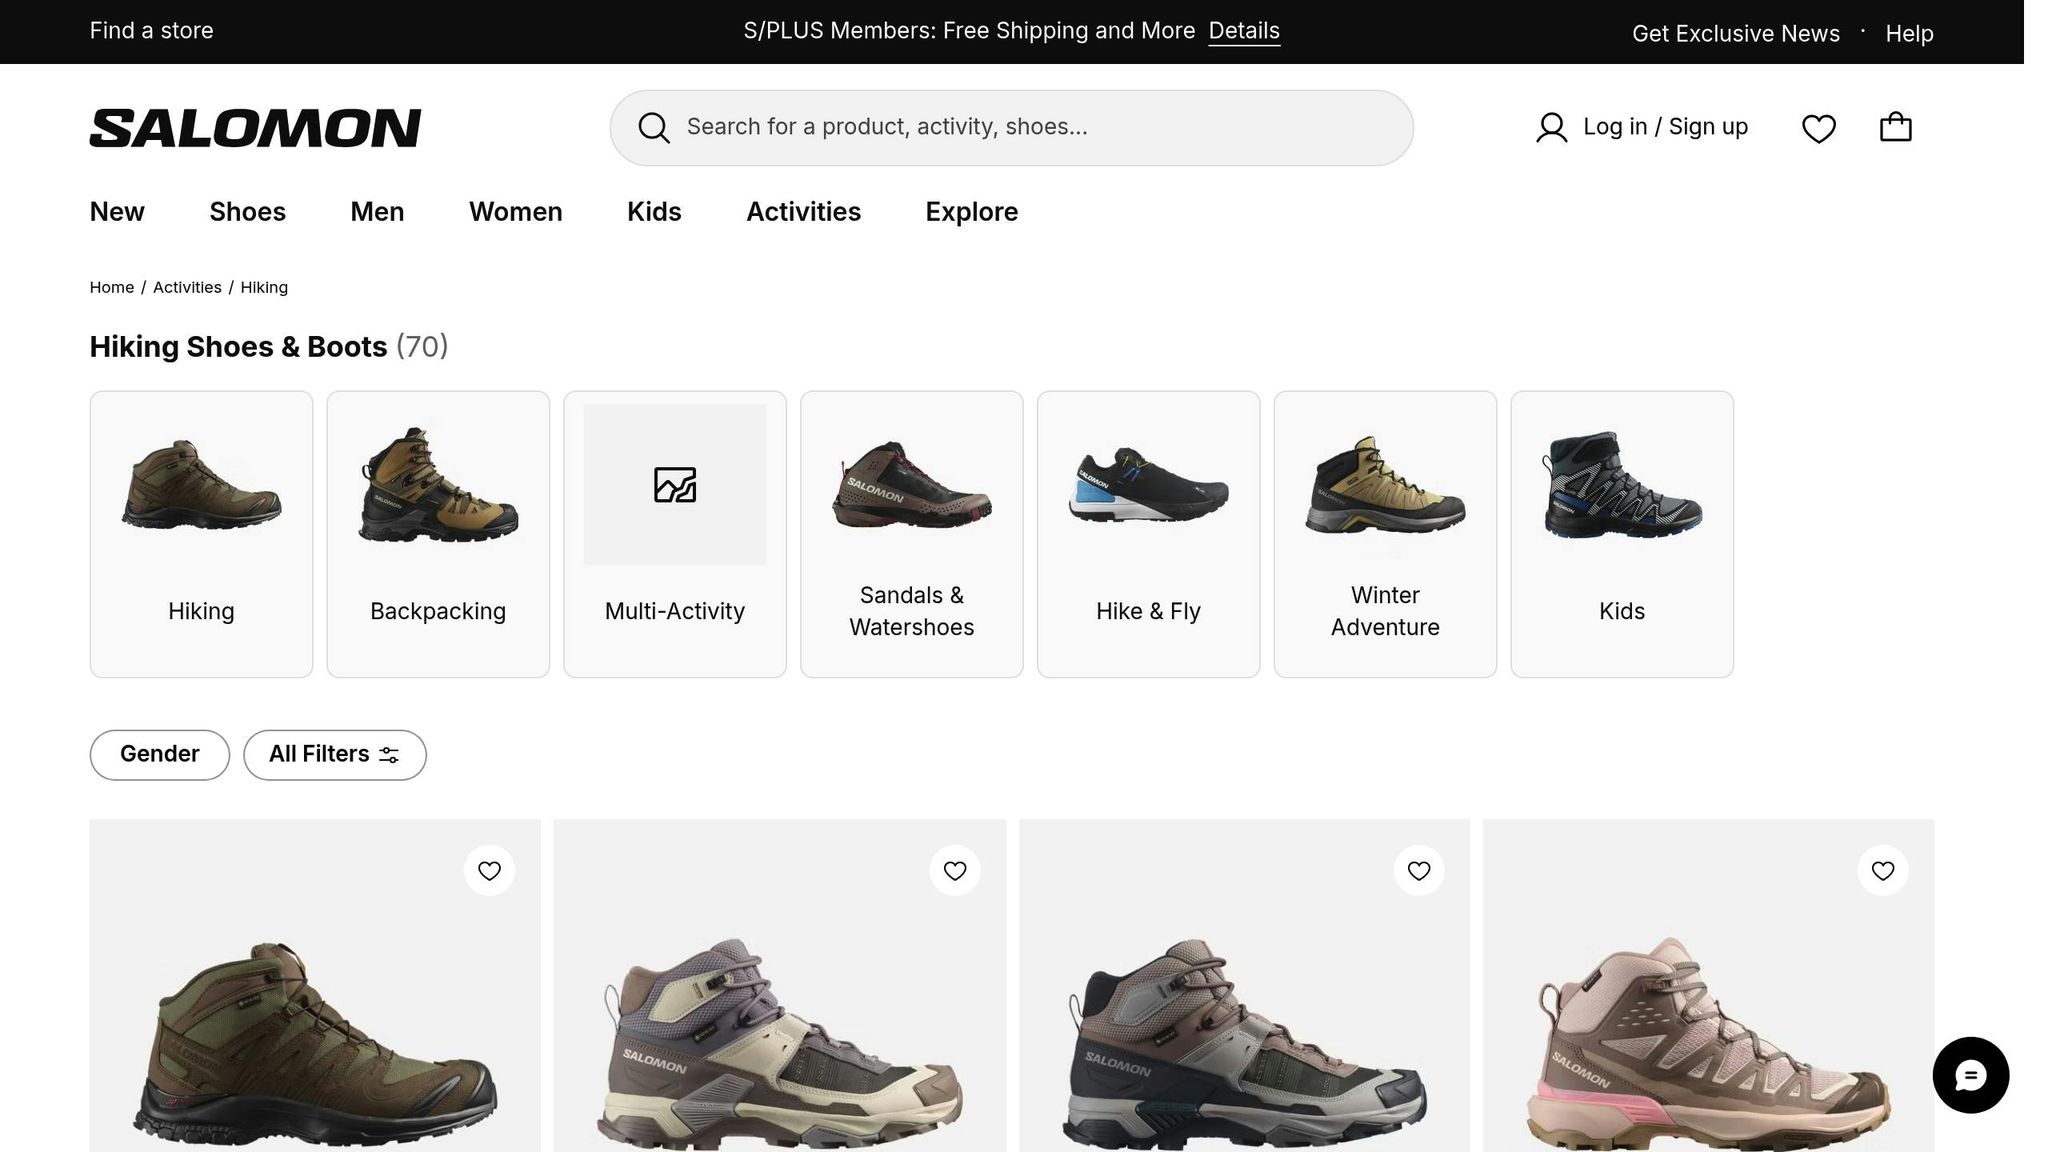Open the Gender filter dropdown

pyautogui.click(x=160, y=755)
